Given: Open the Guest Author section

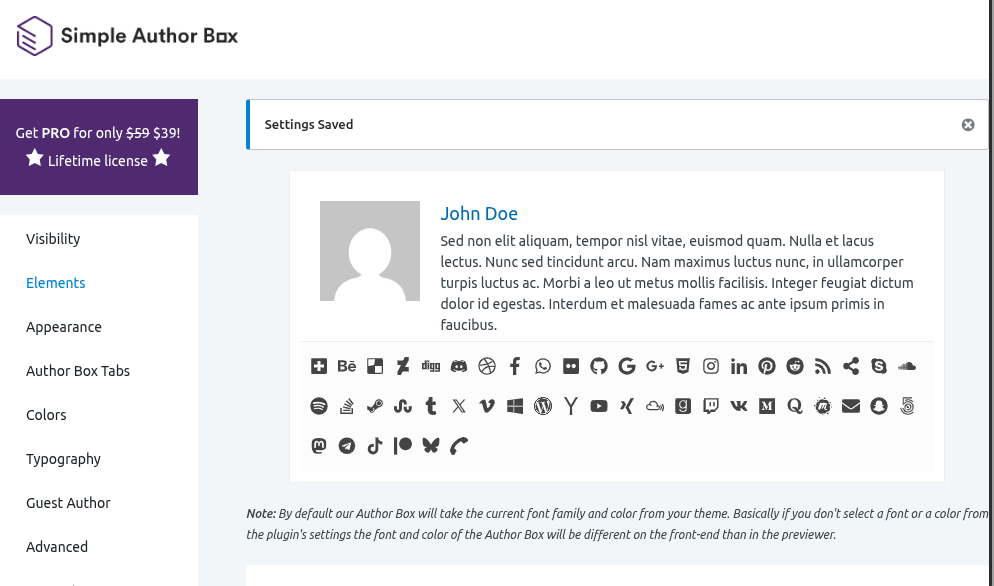Looking at the screenshot, I should coord(68,503).
